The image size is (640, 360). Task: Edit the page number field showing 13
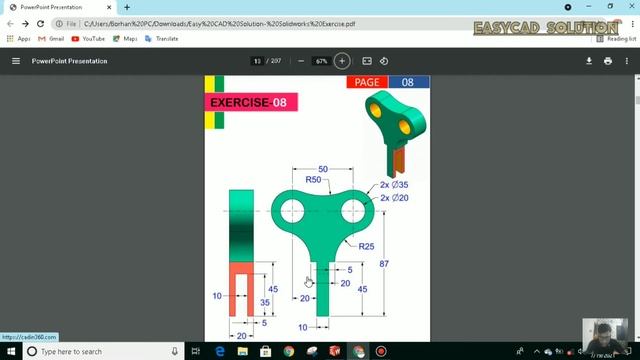coord(257,61)
